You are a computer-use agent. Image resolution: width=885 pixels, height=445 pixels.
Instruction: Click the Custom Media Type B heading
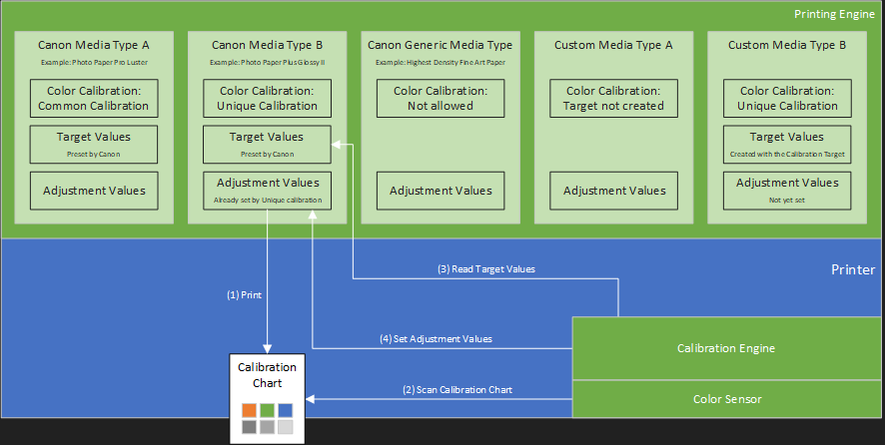click(787, 45)
